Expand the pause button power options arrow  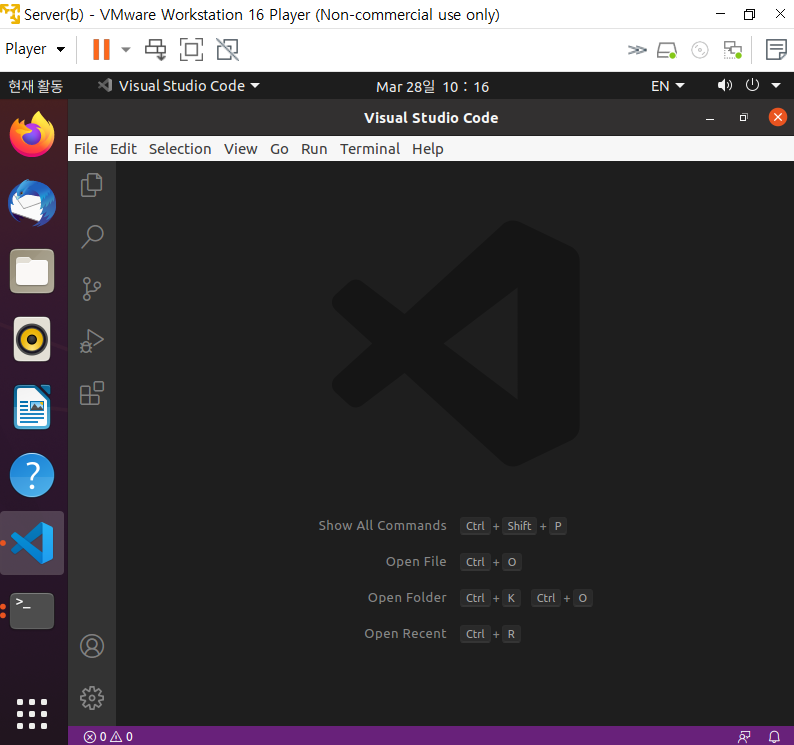tap(126, 50)
